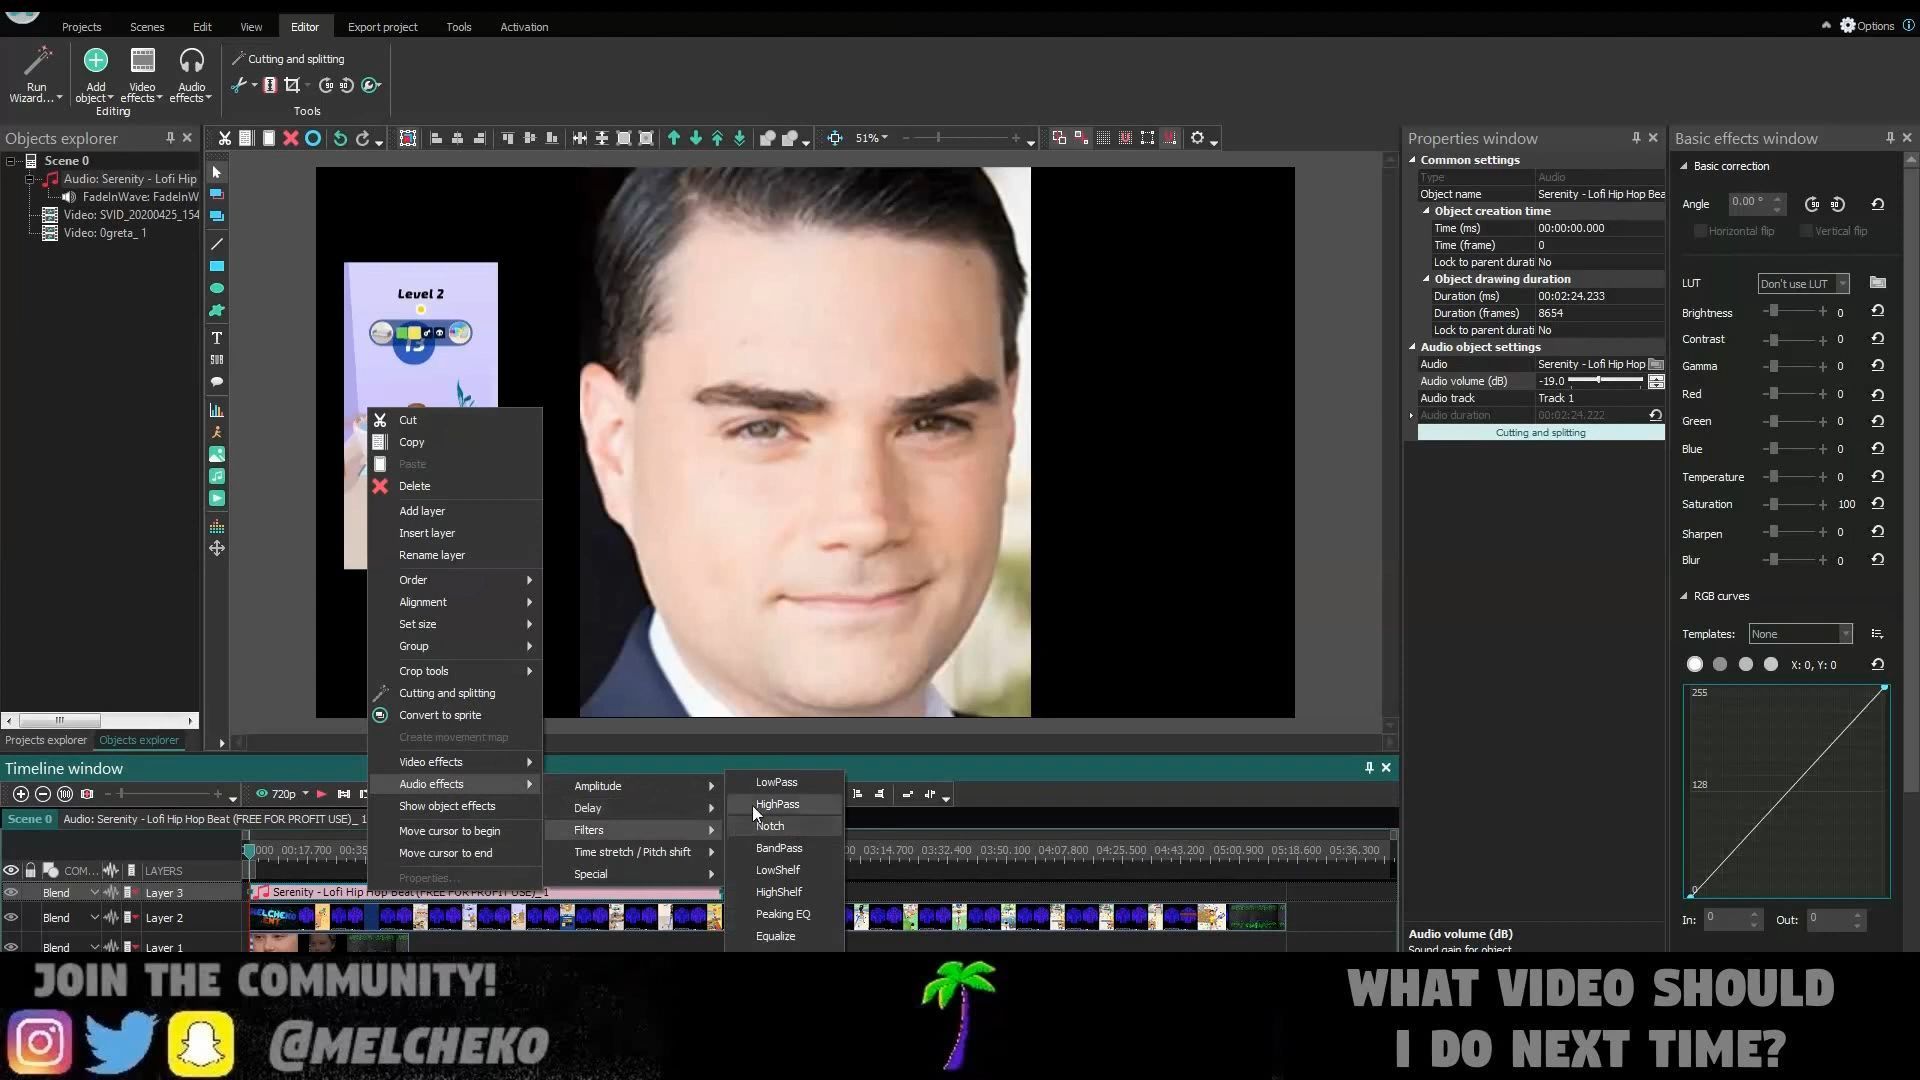Collapse the RGB curves section
The height and width of the screenshot is (1080, 1920).
point(1684,596)
